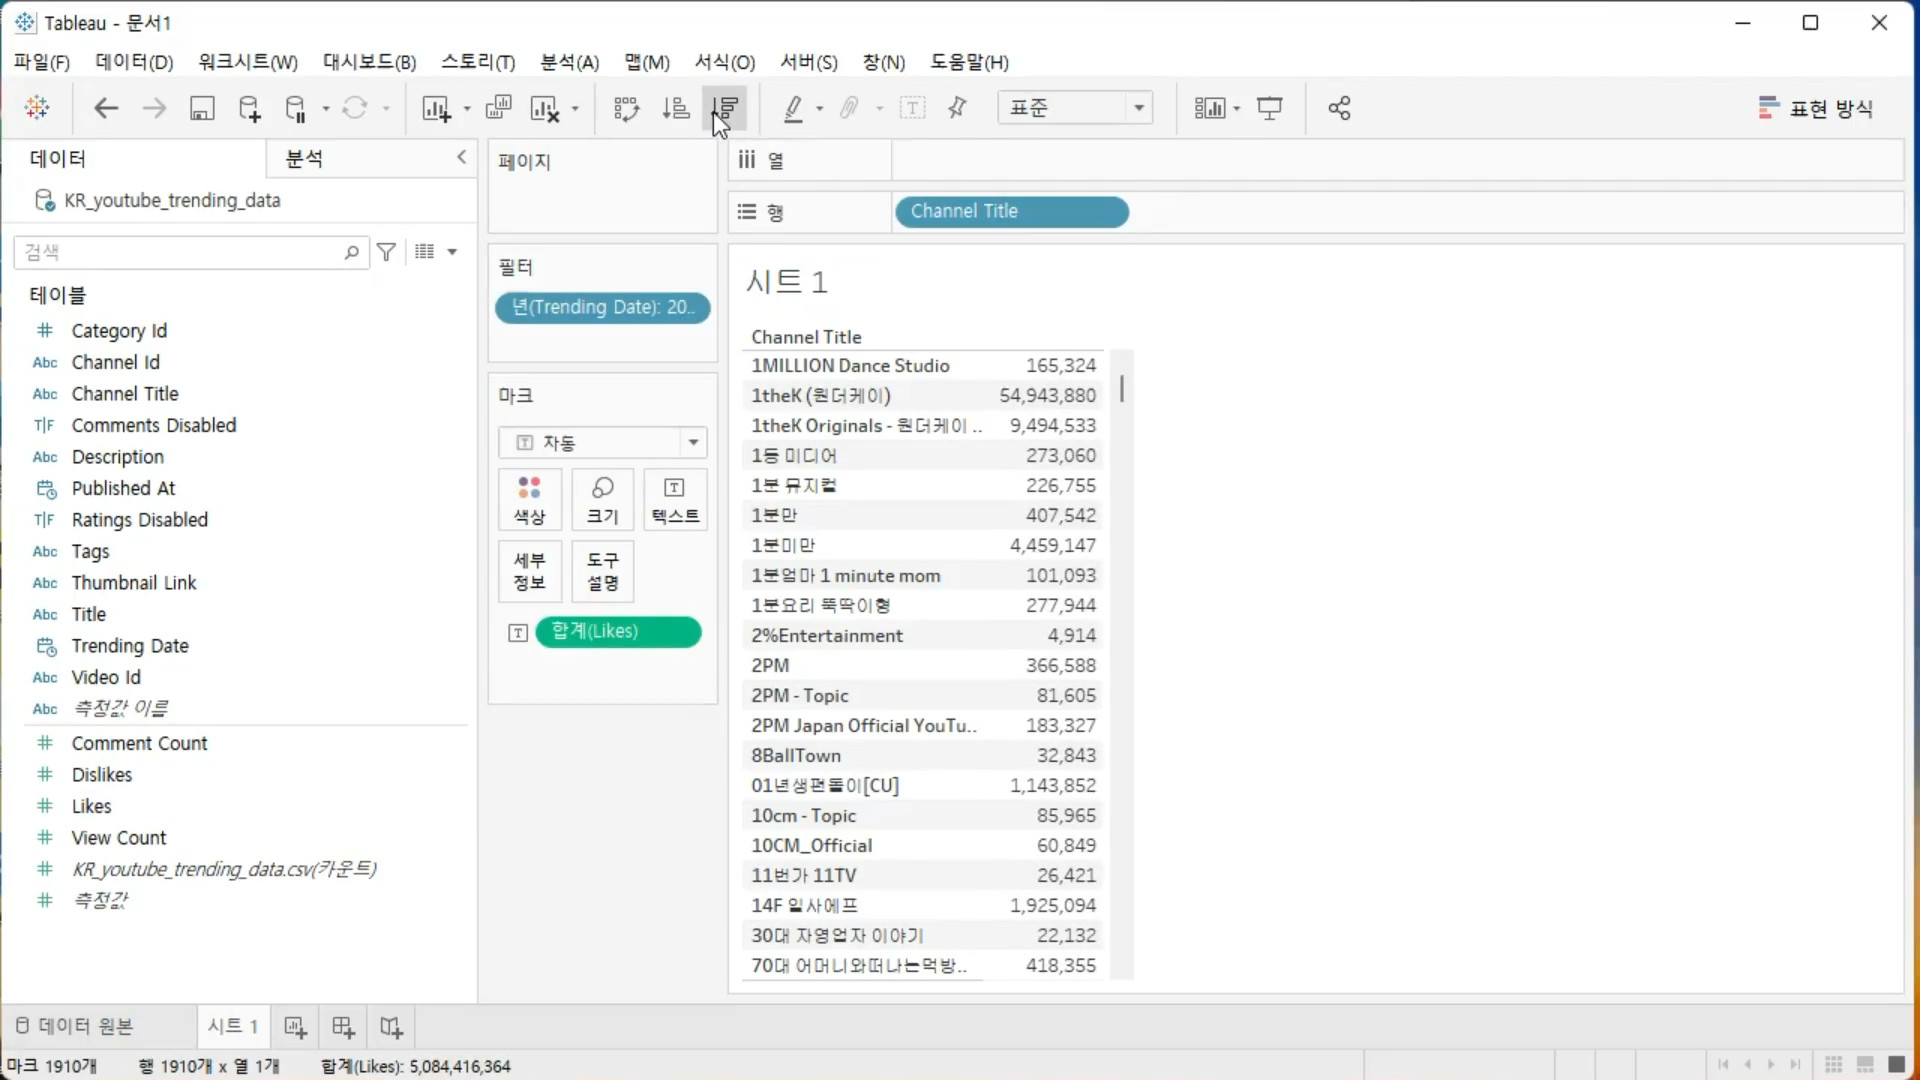Collapse the data pane with chevron

(461, 157)
